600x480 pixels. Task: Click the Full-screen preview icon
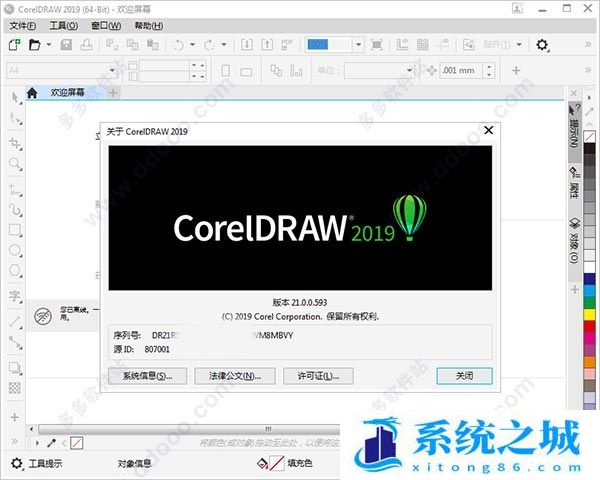pos(377,45)
